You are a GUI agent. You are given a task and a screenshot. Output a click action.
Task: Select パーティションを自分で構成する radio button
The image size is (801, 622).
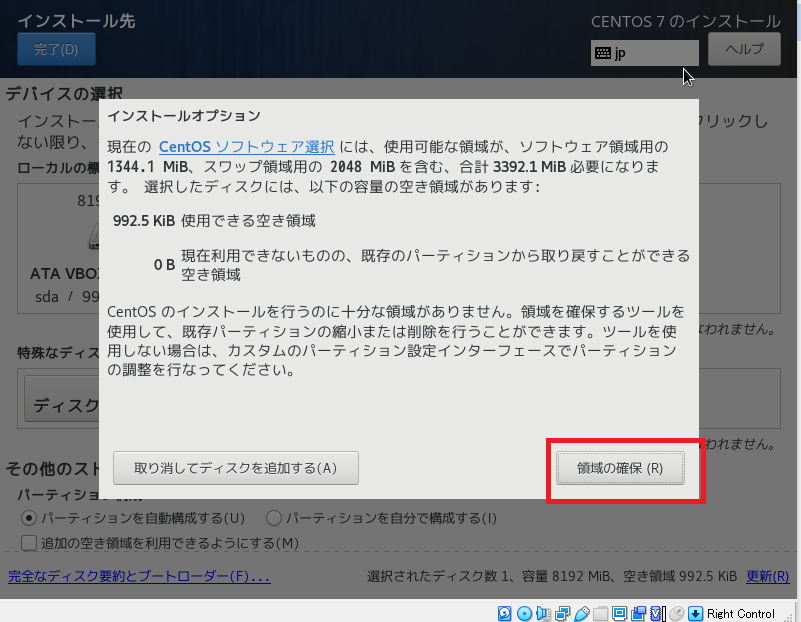(x=273, y=518)
